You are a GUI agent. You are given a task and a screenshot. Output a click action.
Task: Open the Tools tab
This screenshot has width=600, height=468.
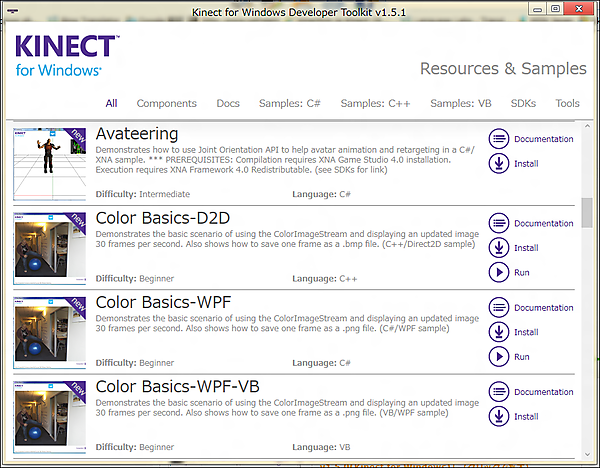click(567, 103)
